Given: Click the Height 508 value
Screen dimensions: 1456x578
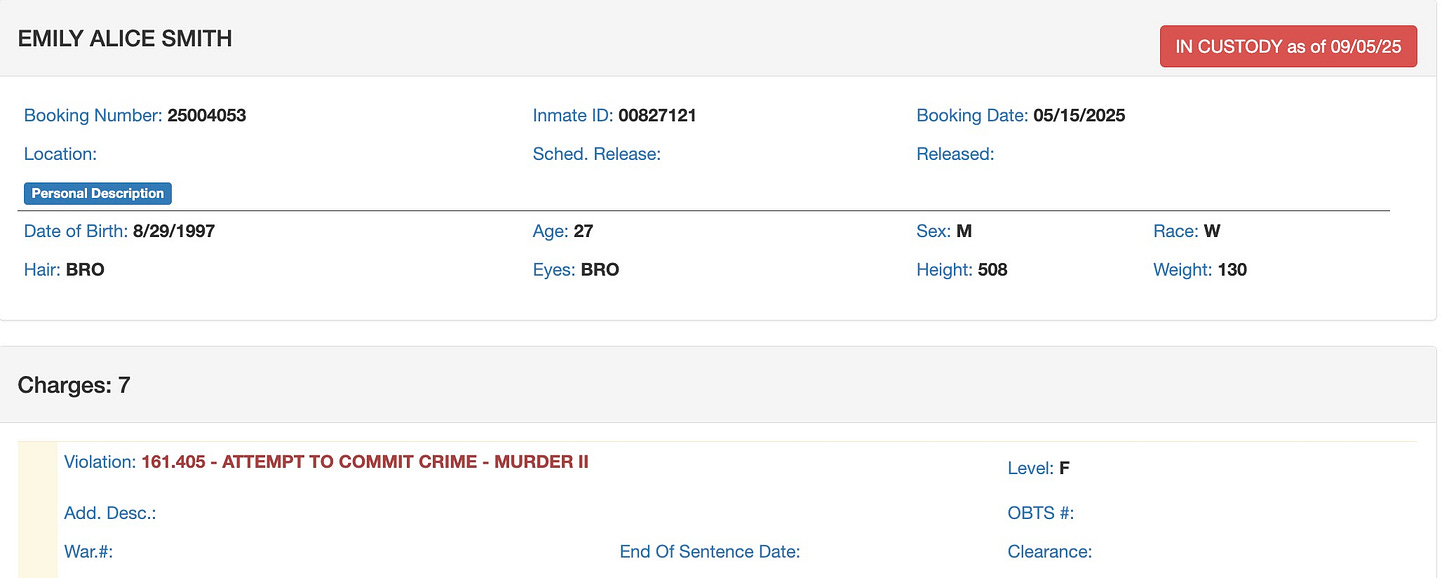Looking at the screenshot, I should 992,270.
